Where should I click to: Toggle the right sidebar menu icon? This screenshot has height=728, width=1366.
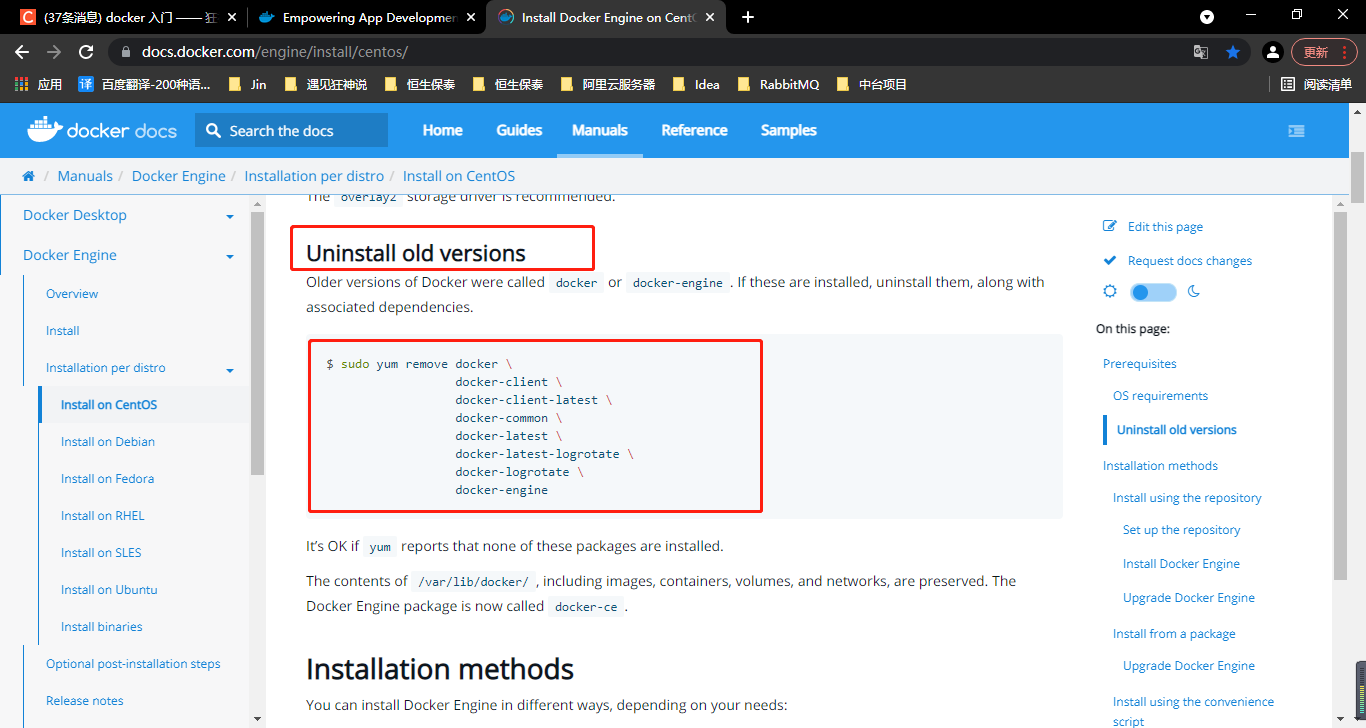pos(1296,131)
